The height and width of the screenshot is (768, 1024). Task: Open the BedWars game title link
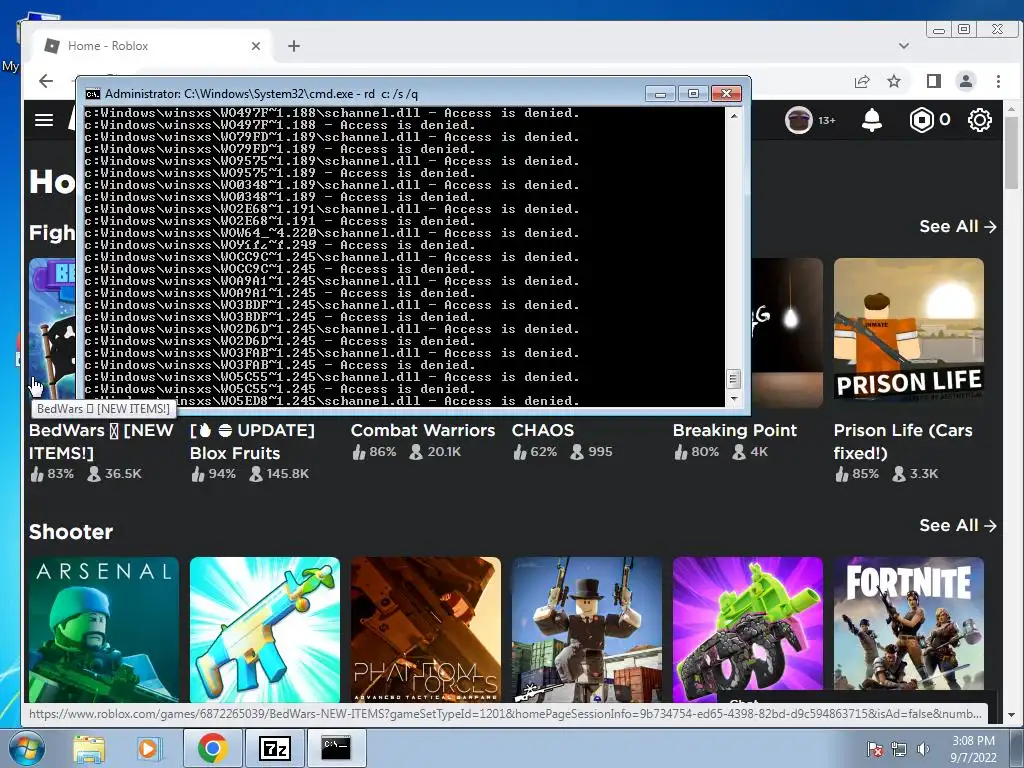tap(101, 441)
